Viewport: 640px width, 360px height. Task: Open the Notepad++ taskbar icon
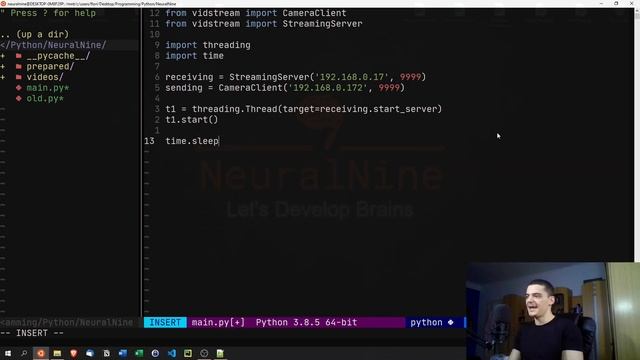pyautogui.click(x=220, y=353)
